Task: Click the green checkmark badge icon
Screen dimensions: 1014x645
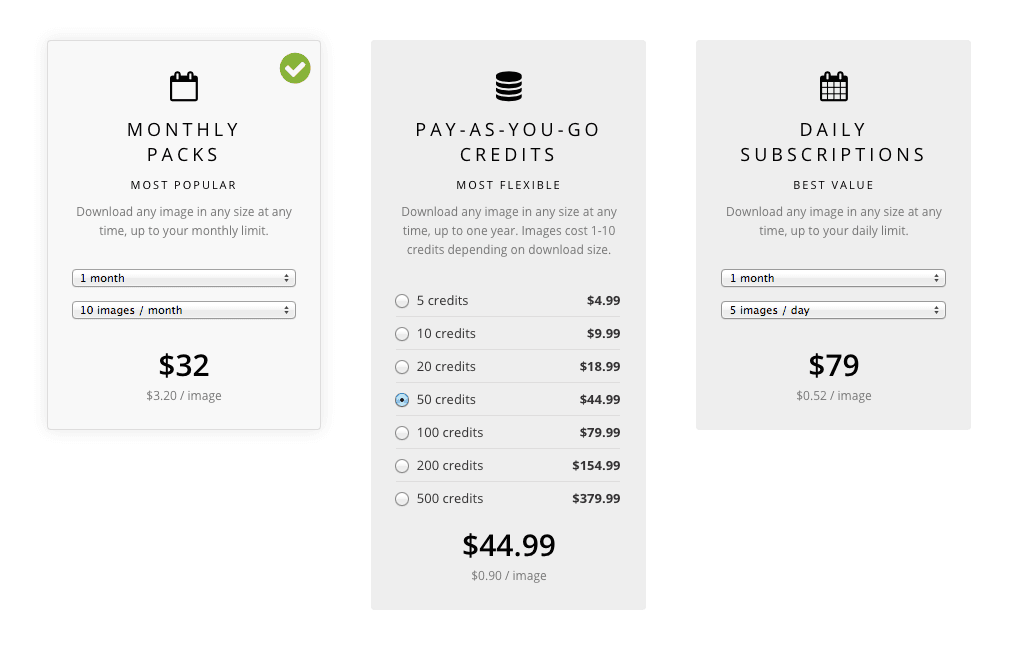Action: coord(295,68)
